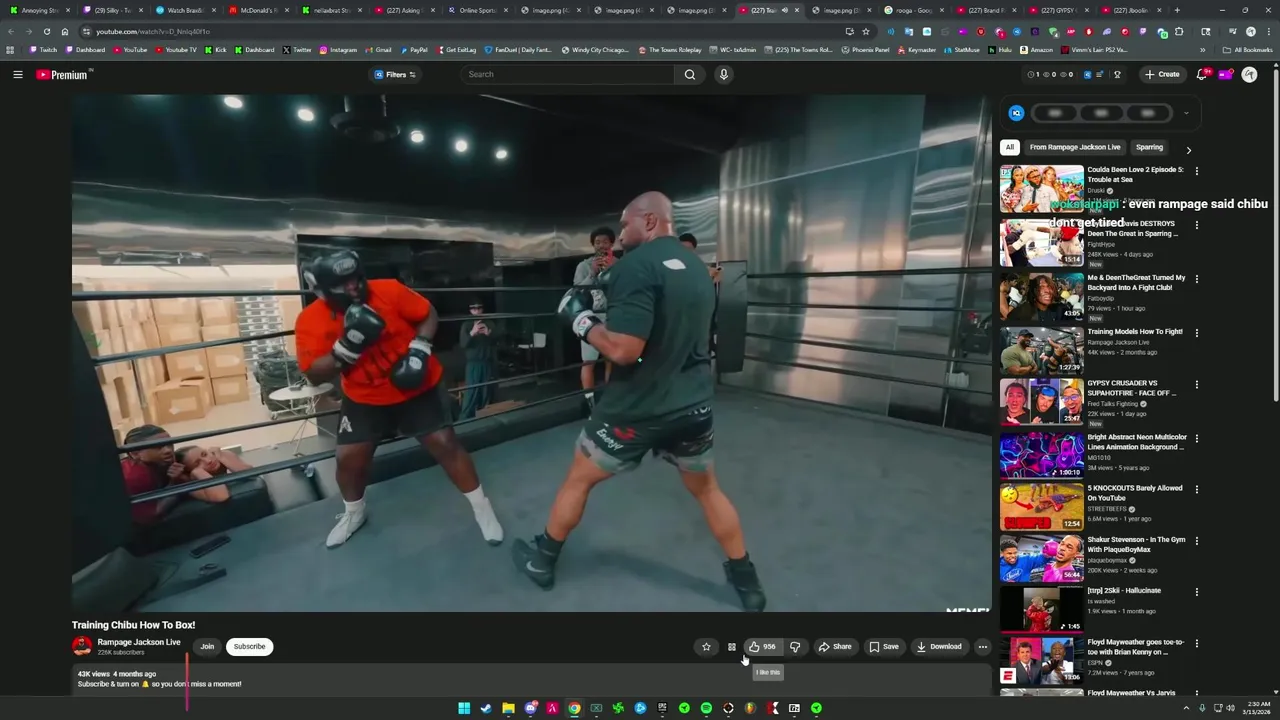Open 5 KNOCKOUTS Barely Allowed thumbnail

pos(1042,507)
